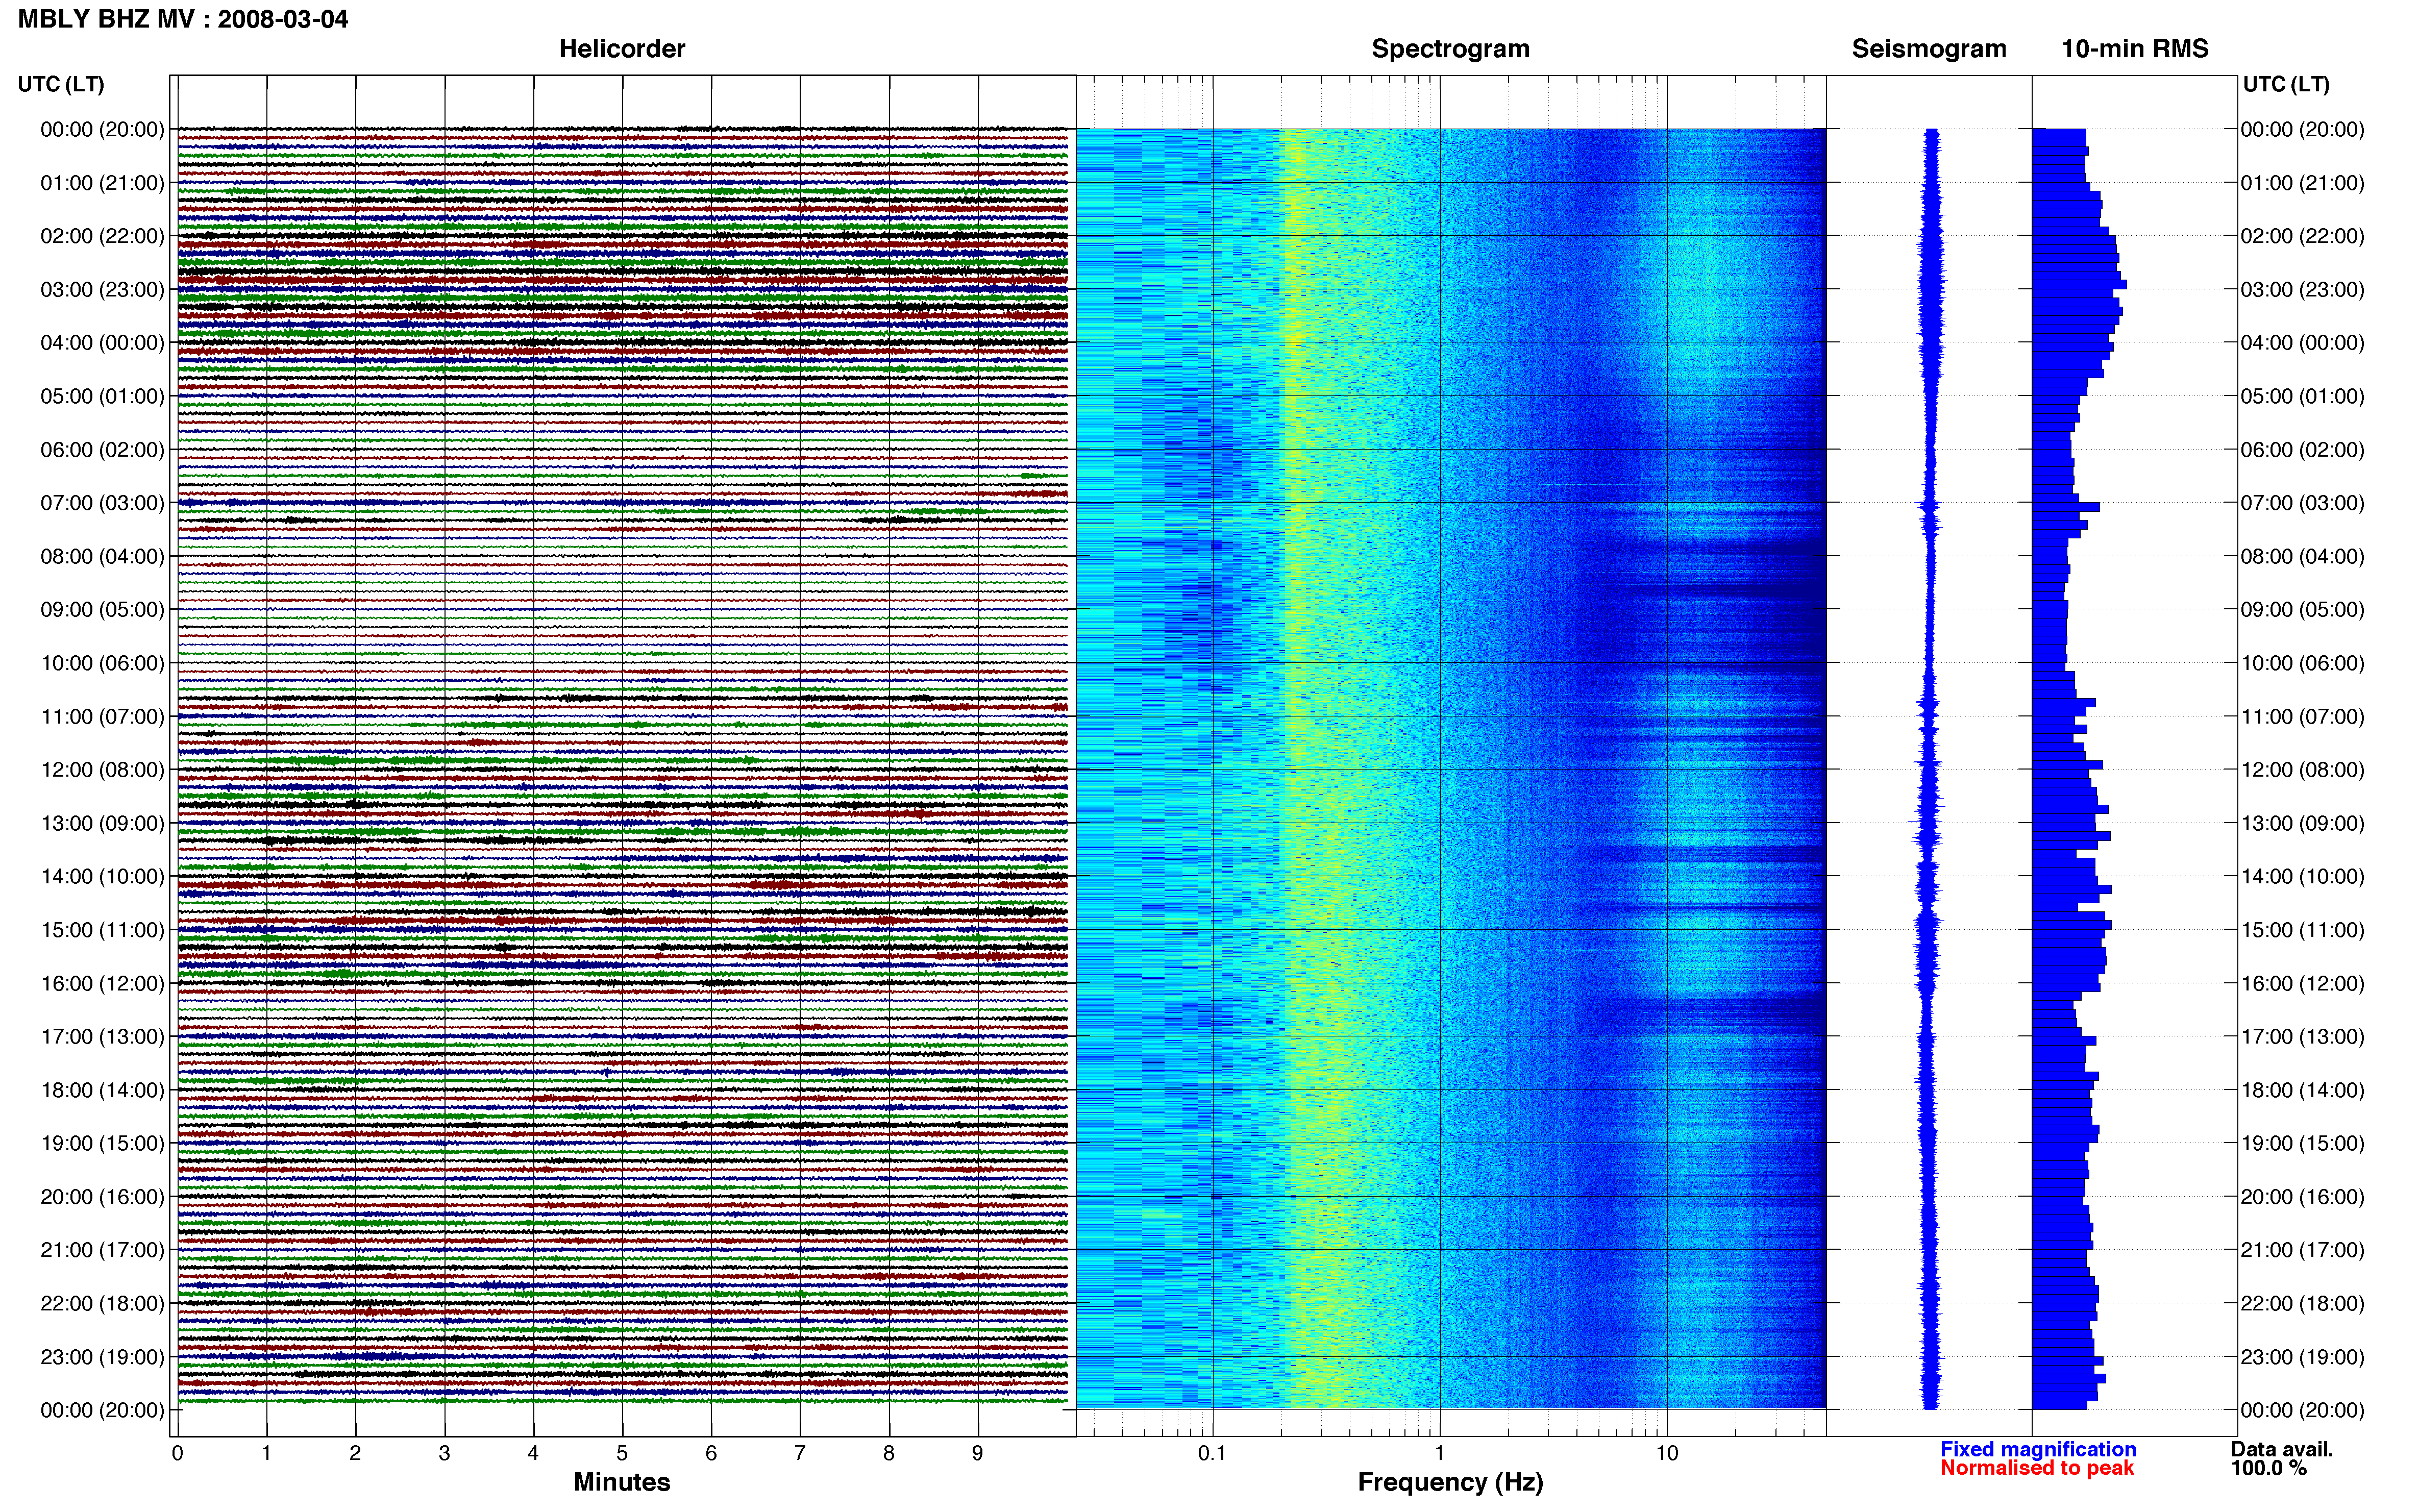The height and width of the screenshot is (1512, 2419).
Task: Click the plot title MBLY BHZ MV : 2008-03-04
Action: (x=183, y=19)
